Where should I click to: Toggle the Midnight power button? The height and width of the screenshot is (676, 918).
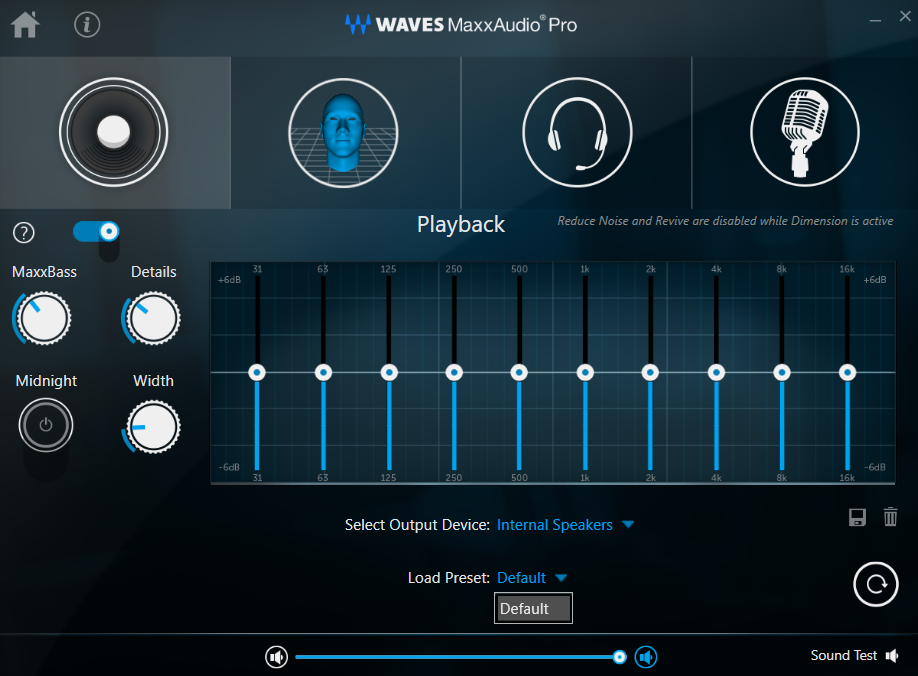coord(46,425)
